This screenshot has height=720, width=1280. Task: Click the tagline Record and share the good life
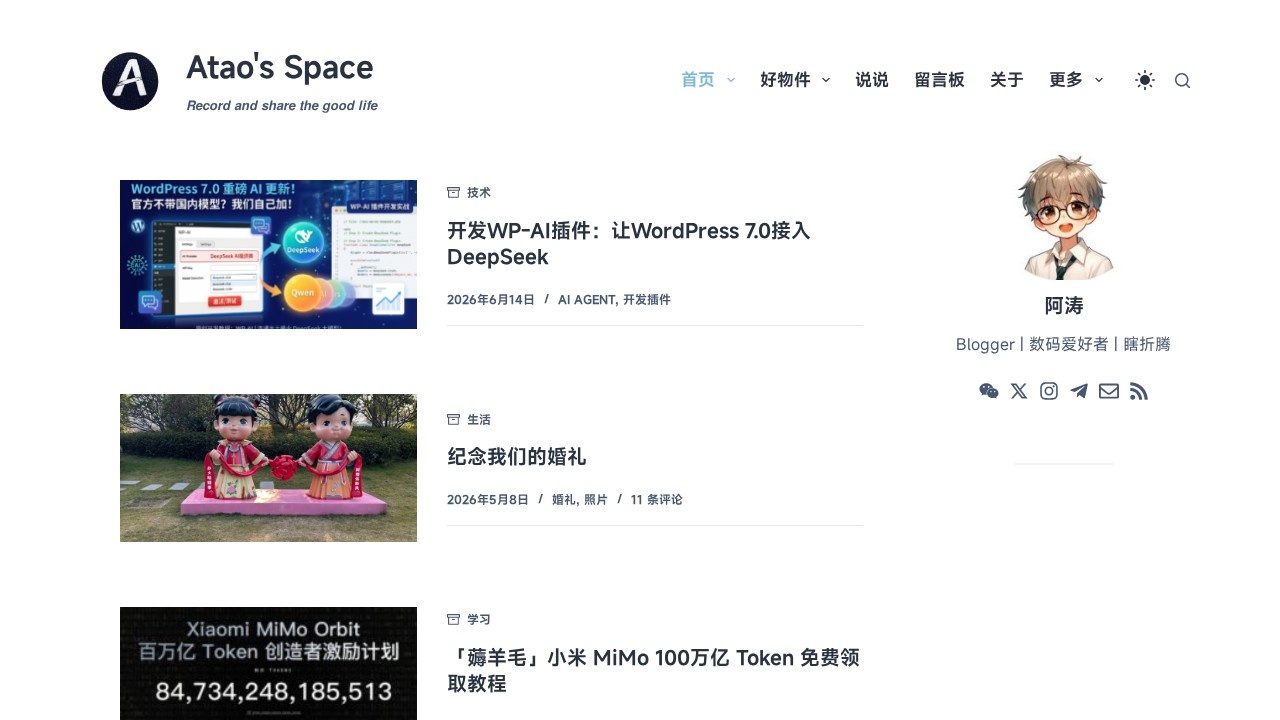(282, 105)
